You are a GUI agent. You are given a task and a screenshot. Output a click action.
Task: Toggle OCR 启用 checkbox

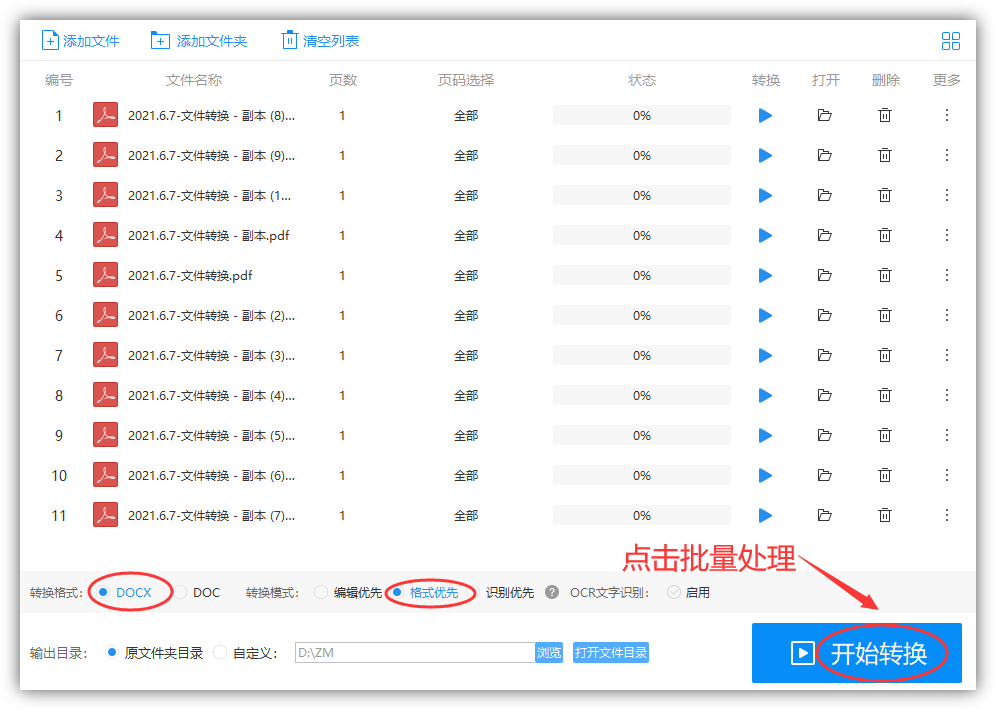(689, 593)
